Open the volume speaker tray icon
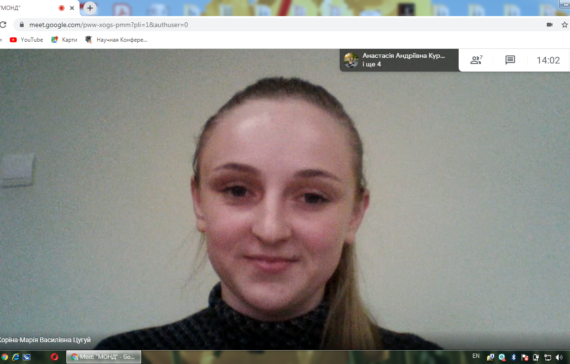This screenshot has width=570, height=364. pos(559,357)
